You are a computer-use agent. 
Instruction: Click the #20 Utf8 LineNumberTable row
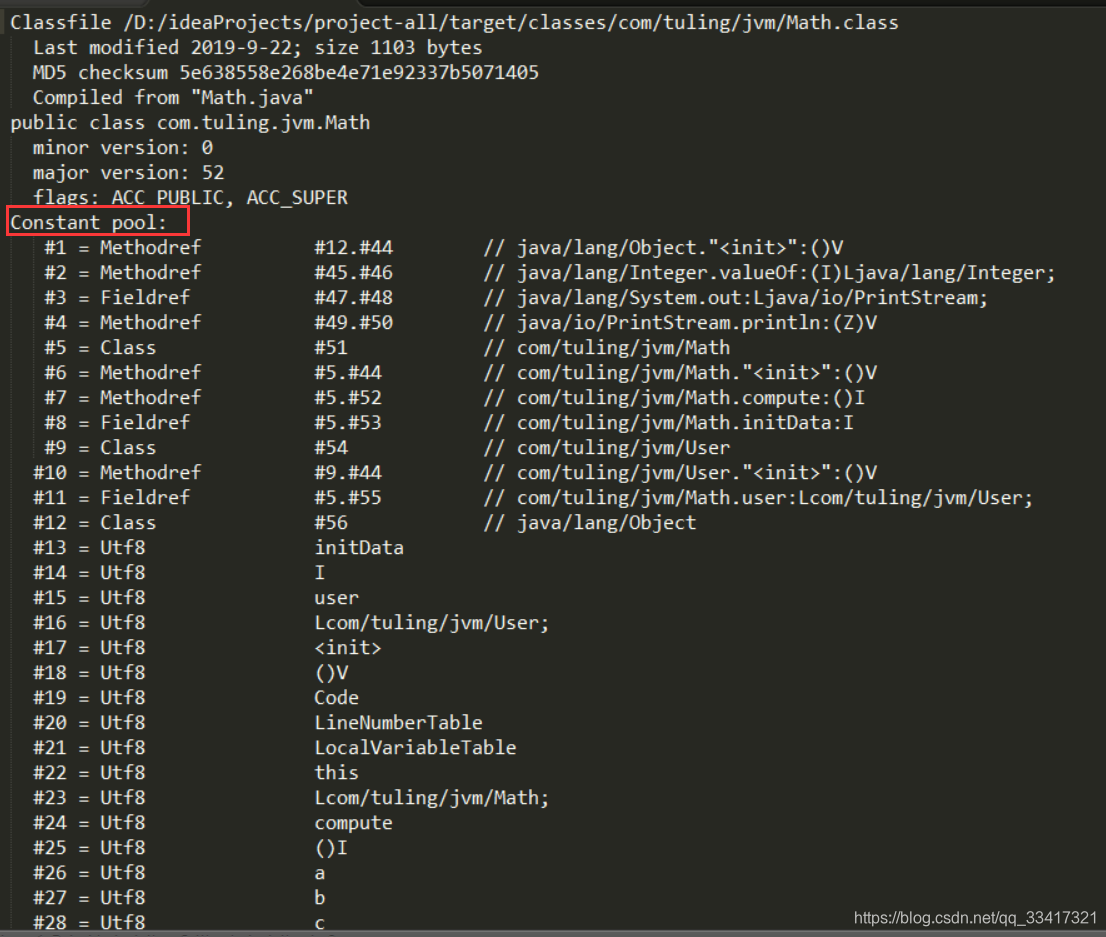(x=257, y=723)
